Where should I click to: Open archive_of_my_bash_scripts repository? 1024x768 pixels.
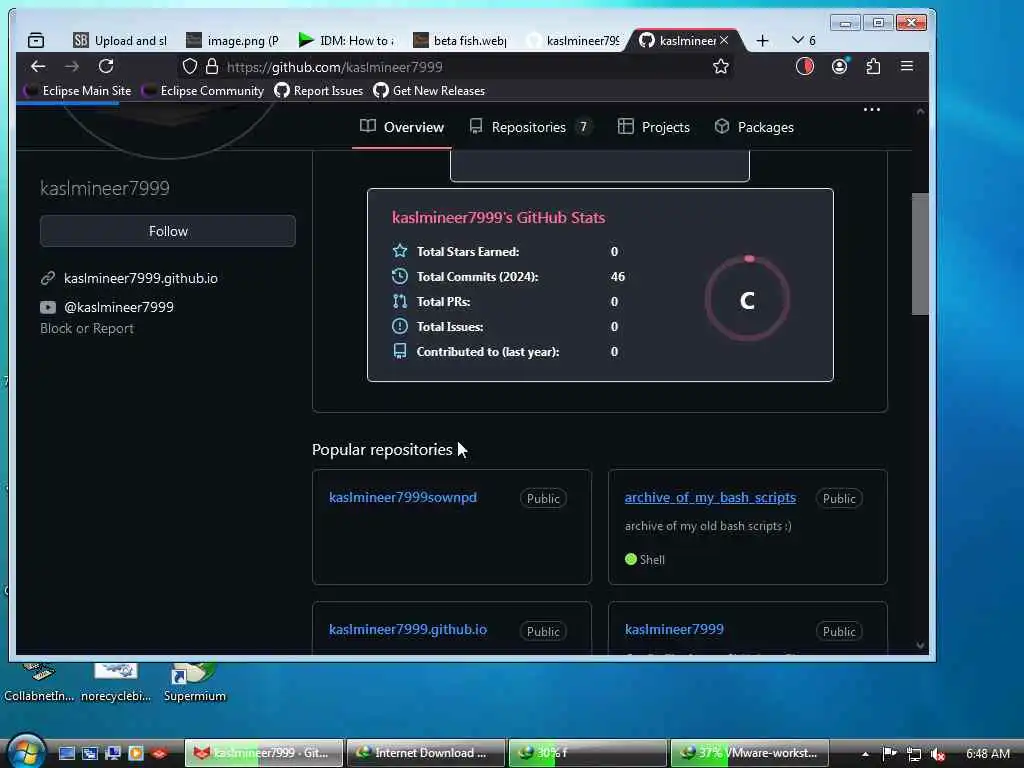click(710, 498)
